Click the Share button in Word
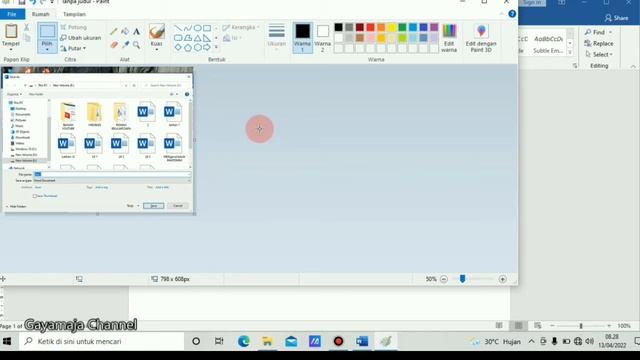Image resolution: width=640 pixels, height=360 pixels. [616, 18]
